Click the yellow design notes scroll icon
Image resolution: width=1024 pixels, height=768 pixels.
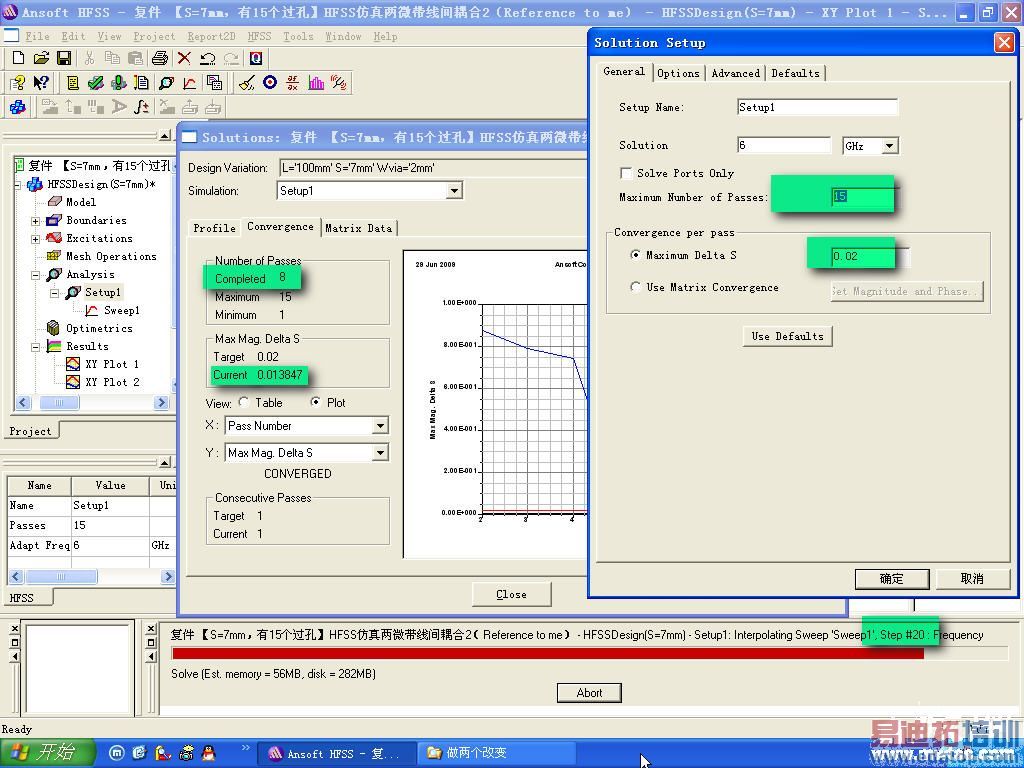73,83
